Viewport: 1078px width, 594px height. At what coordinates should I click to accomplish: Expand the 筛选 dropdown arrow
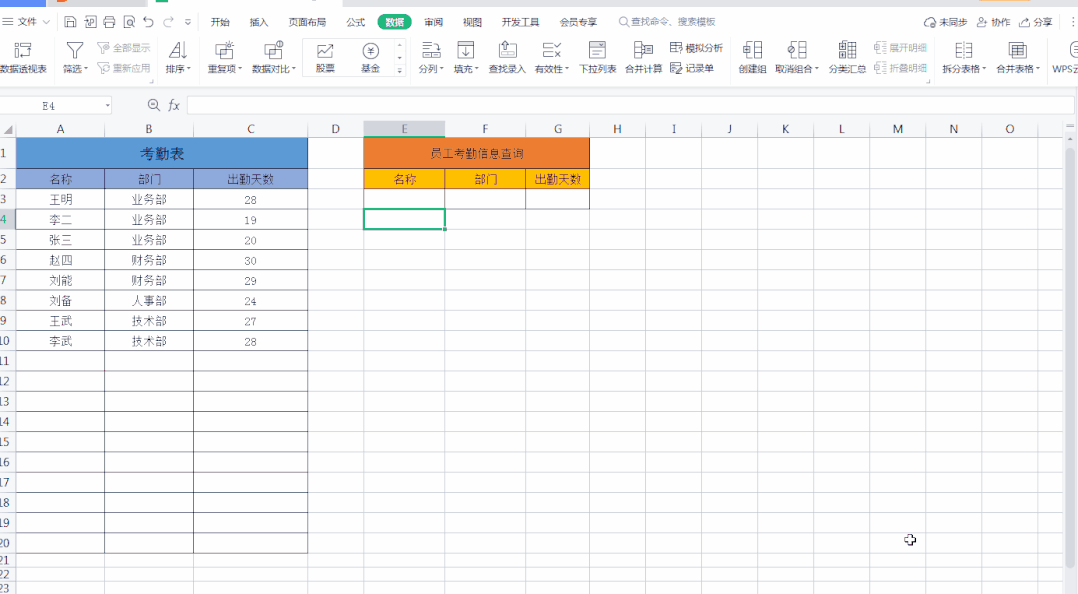tap(86, 69)
